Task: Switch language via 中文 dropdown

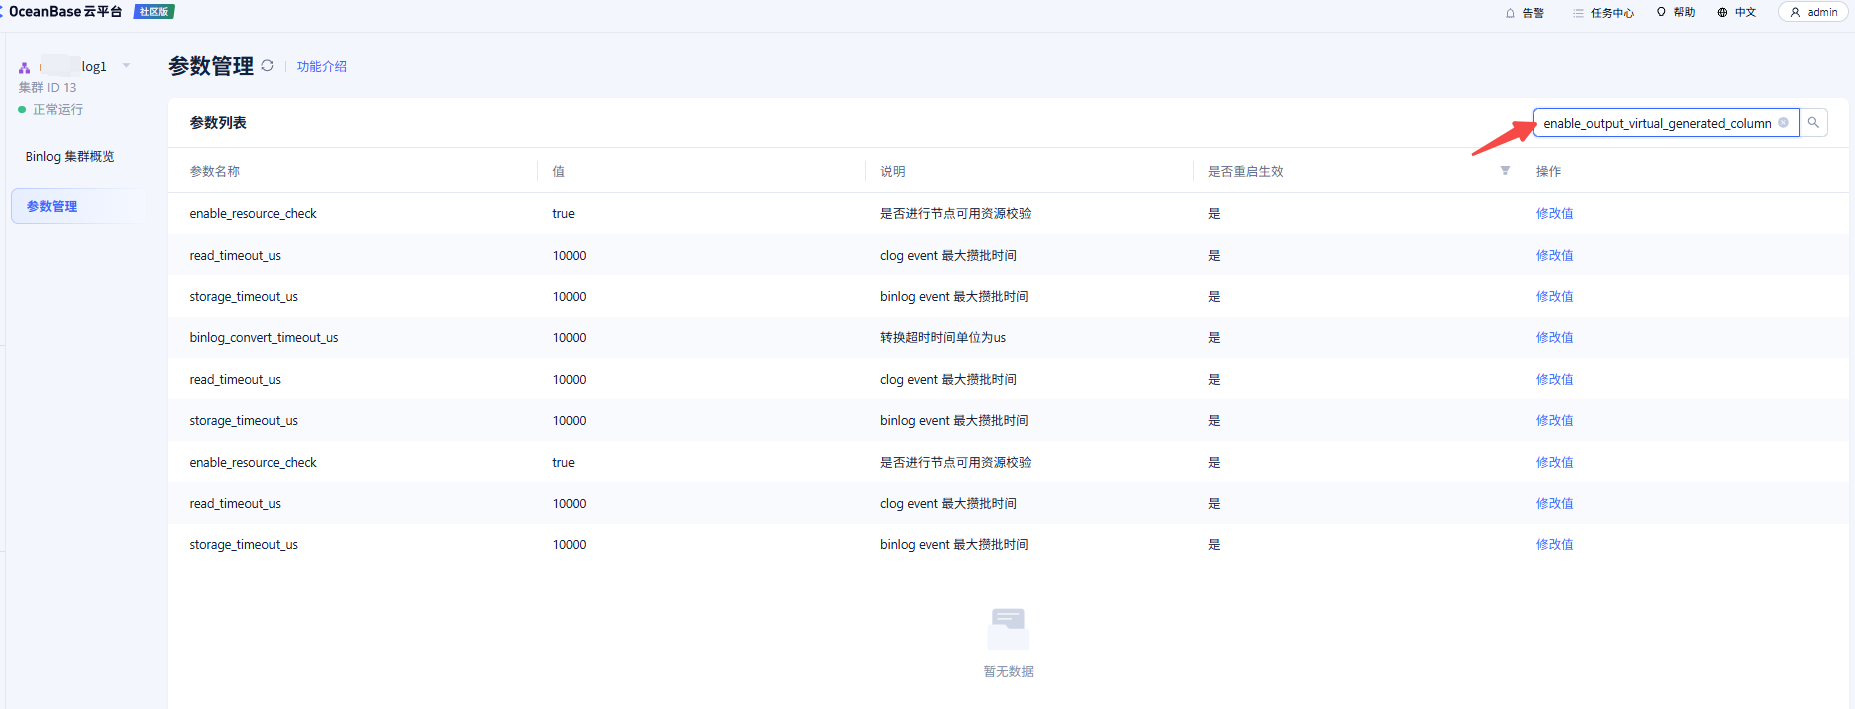Action: (x=1737, y=13)
